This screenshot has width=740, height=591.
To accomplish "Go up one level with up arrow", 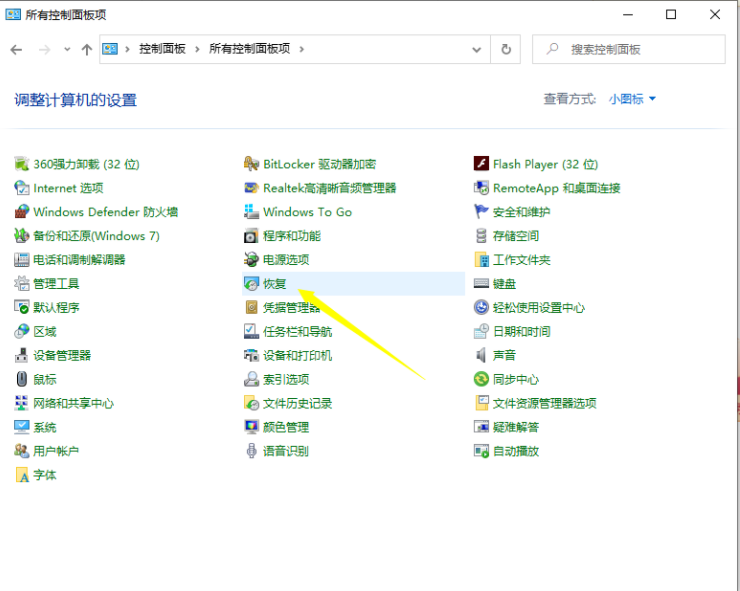I will click(x=87, y=49).
